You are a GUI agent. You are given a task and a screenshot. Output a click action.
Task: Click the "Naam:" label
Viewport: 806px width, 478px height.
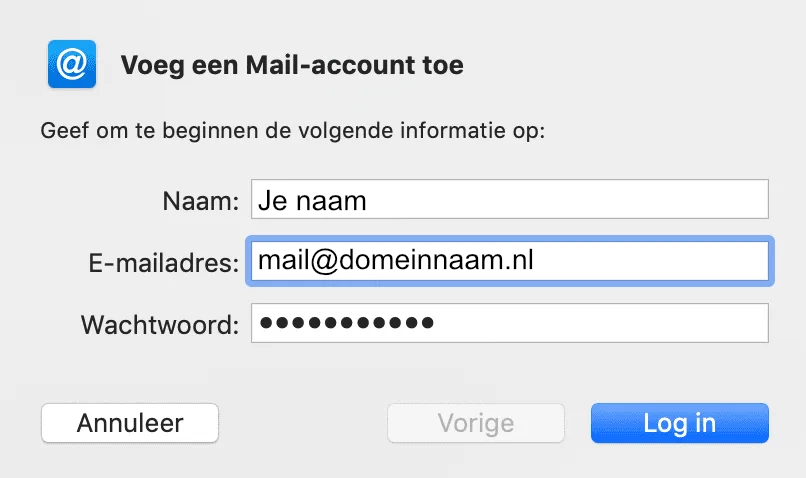[200, 201]
